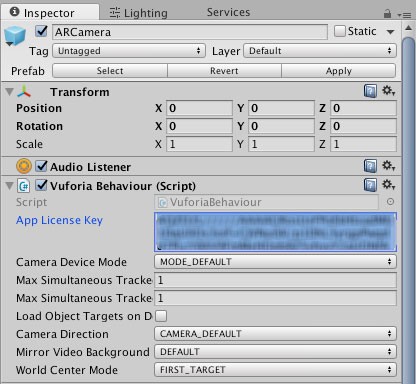Click the Rotation Y field

click(x=281, y=126)
